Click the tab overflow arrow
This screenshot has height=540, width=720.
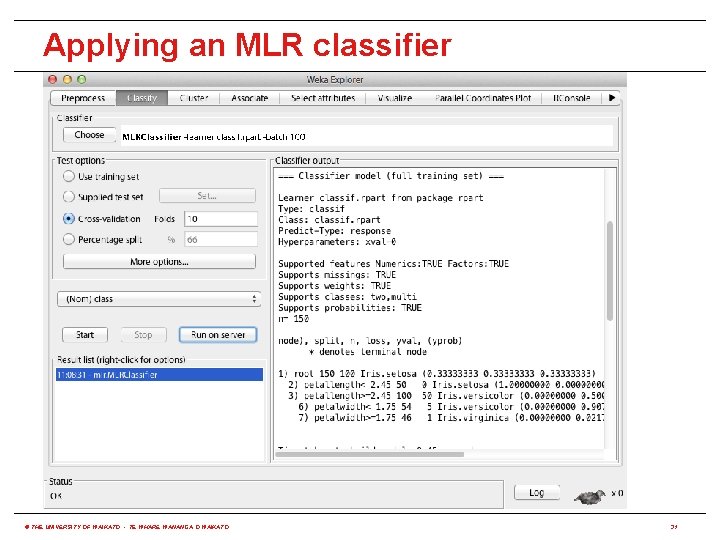[612, 98]
